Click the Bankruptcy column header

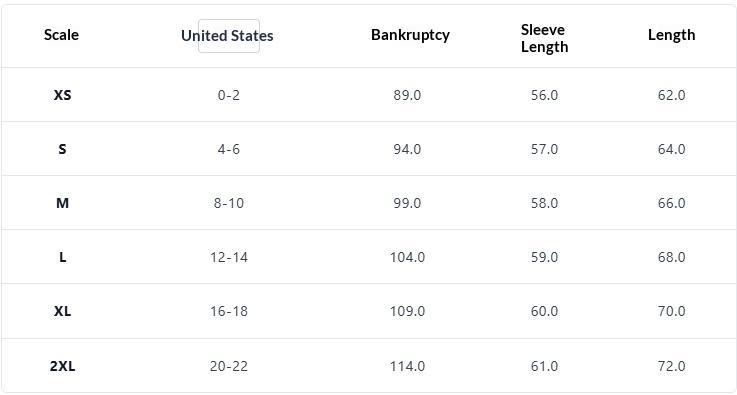pyautogui.click(x=410, y=35)
